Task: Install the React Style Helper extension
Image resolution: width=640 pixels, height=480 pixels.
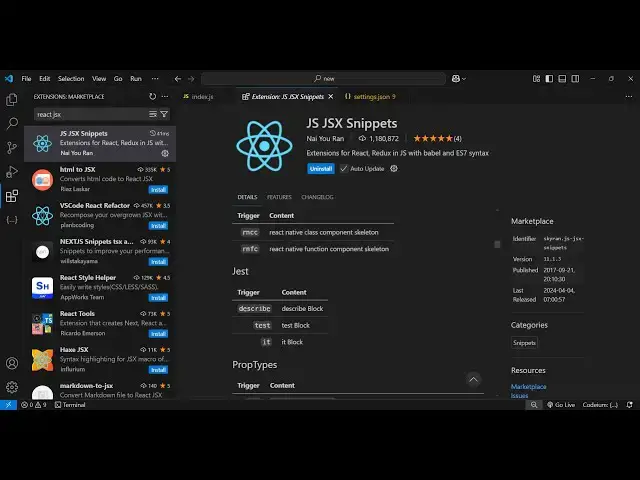Action: [x=158, y=298]
